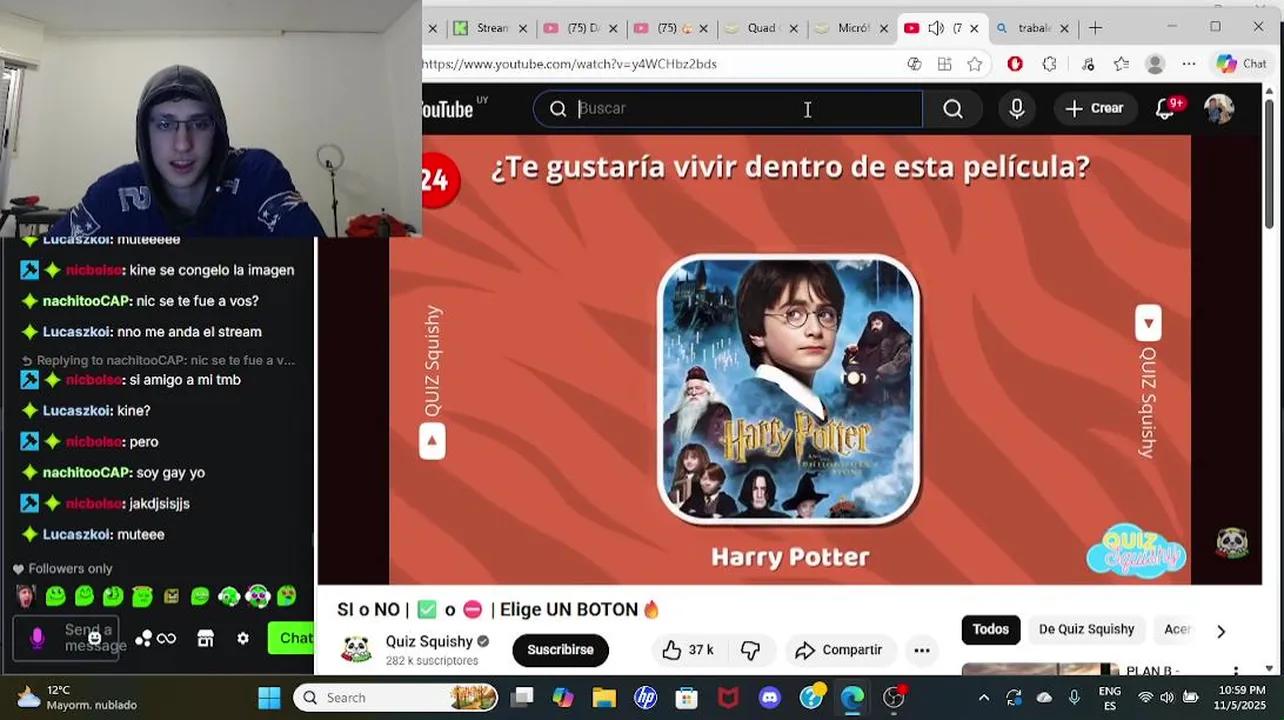Open Edge profile icon

(1155, 64)
